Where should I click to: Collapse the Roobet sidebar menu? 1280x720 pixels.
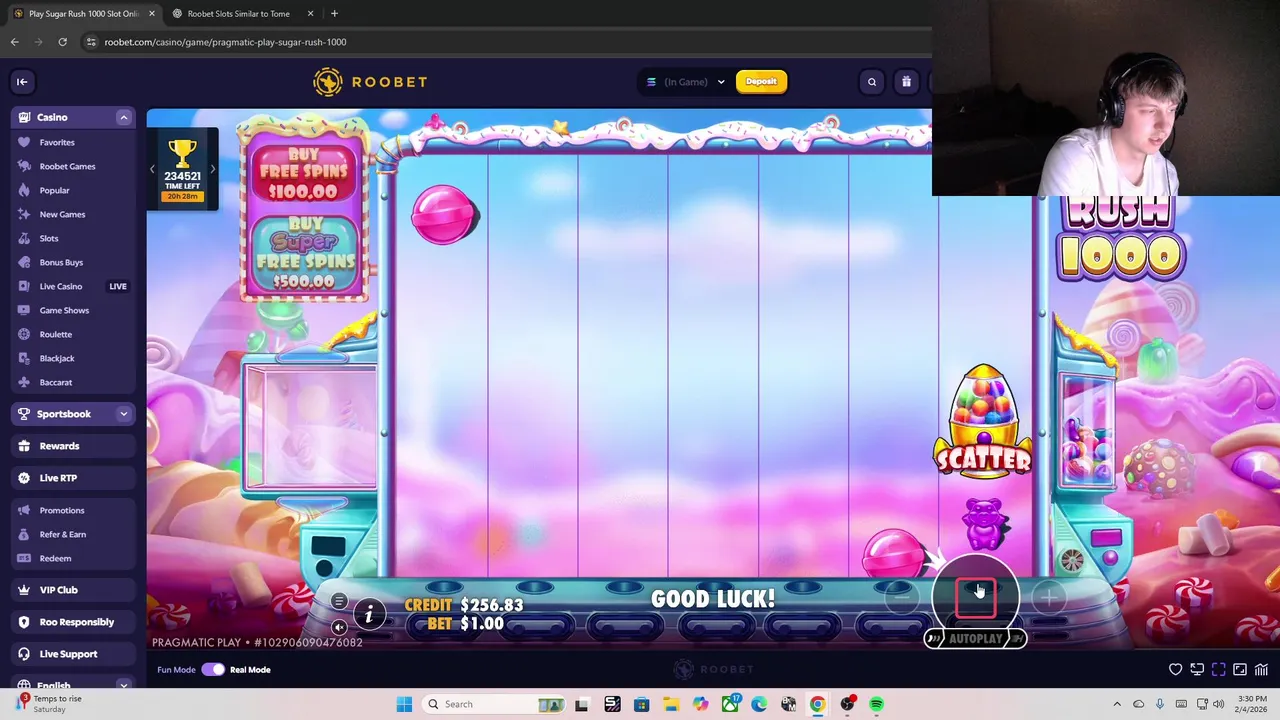pyautogui.click(x=22, y=82)
